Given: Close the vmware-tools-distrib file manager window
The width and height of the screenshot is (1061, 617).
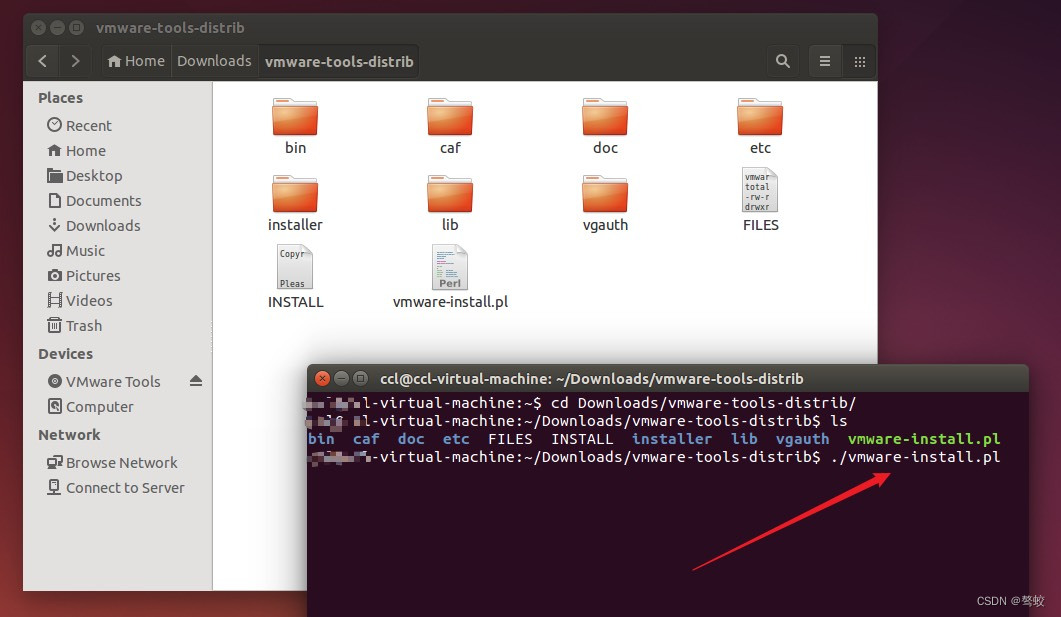Looking at the screenshot, I should click(39, 28).
